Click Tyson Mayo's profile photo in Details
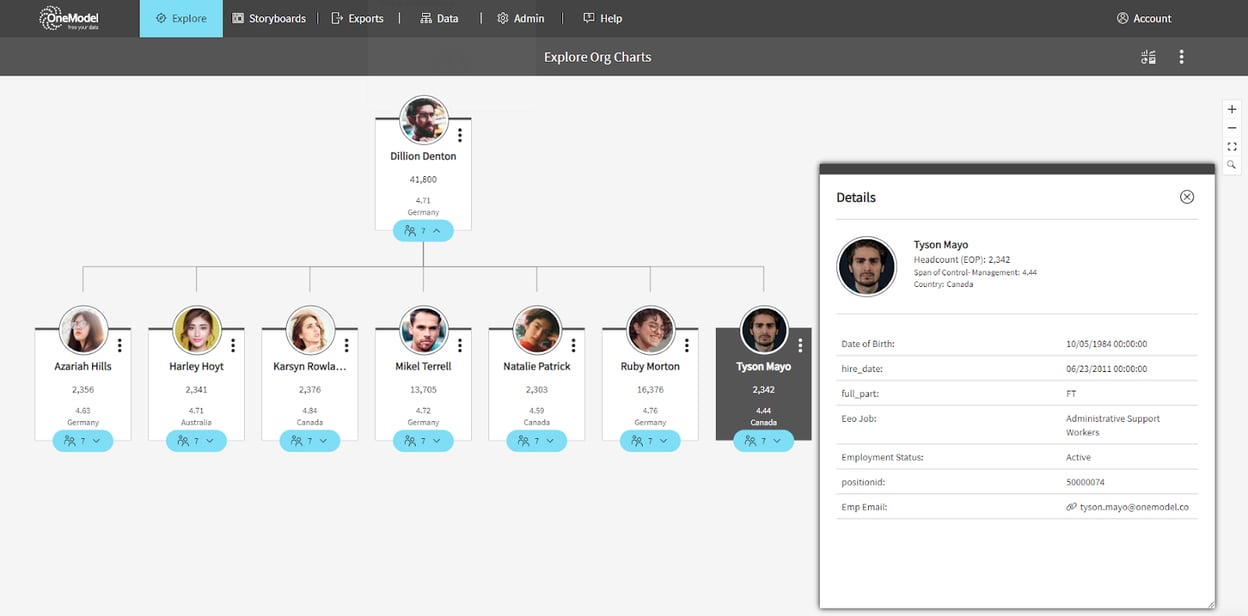The height and width of the screenshot is (616, 1248). 866,267
